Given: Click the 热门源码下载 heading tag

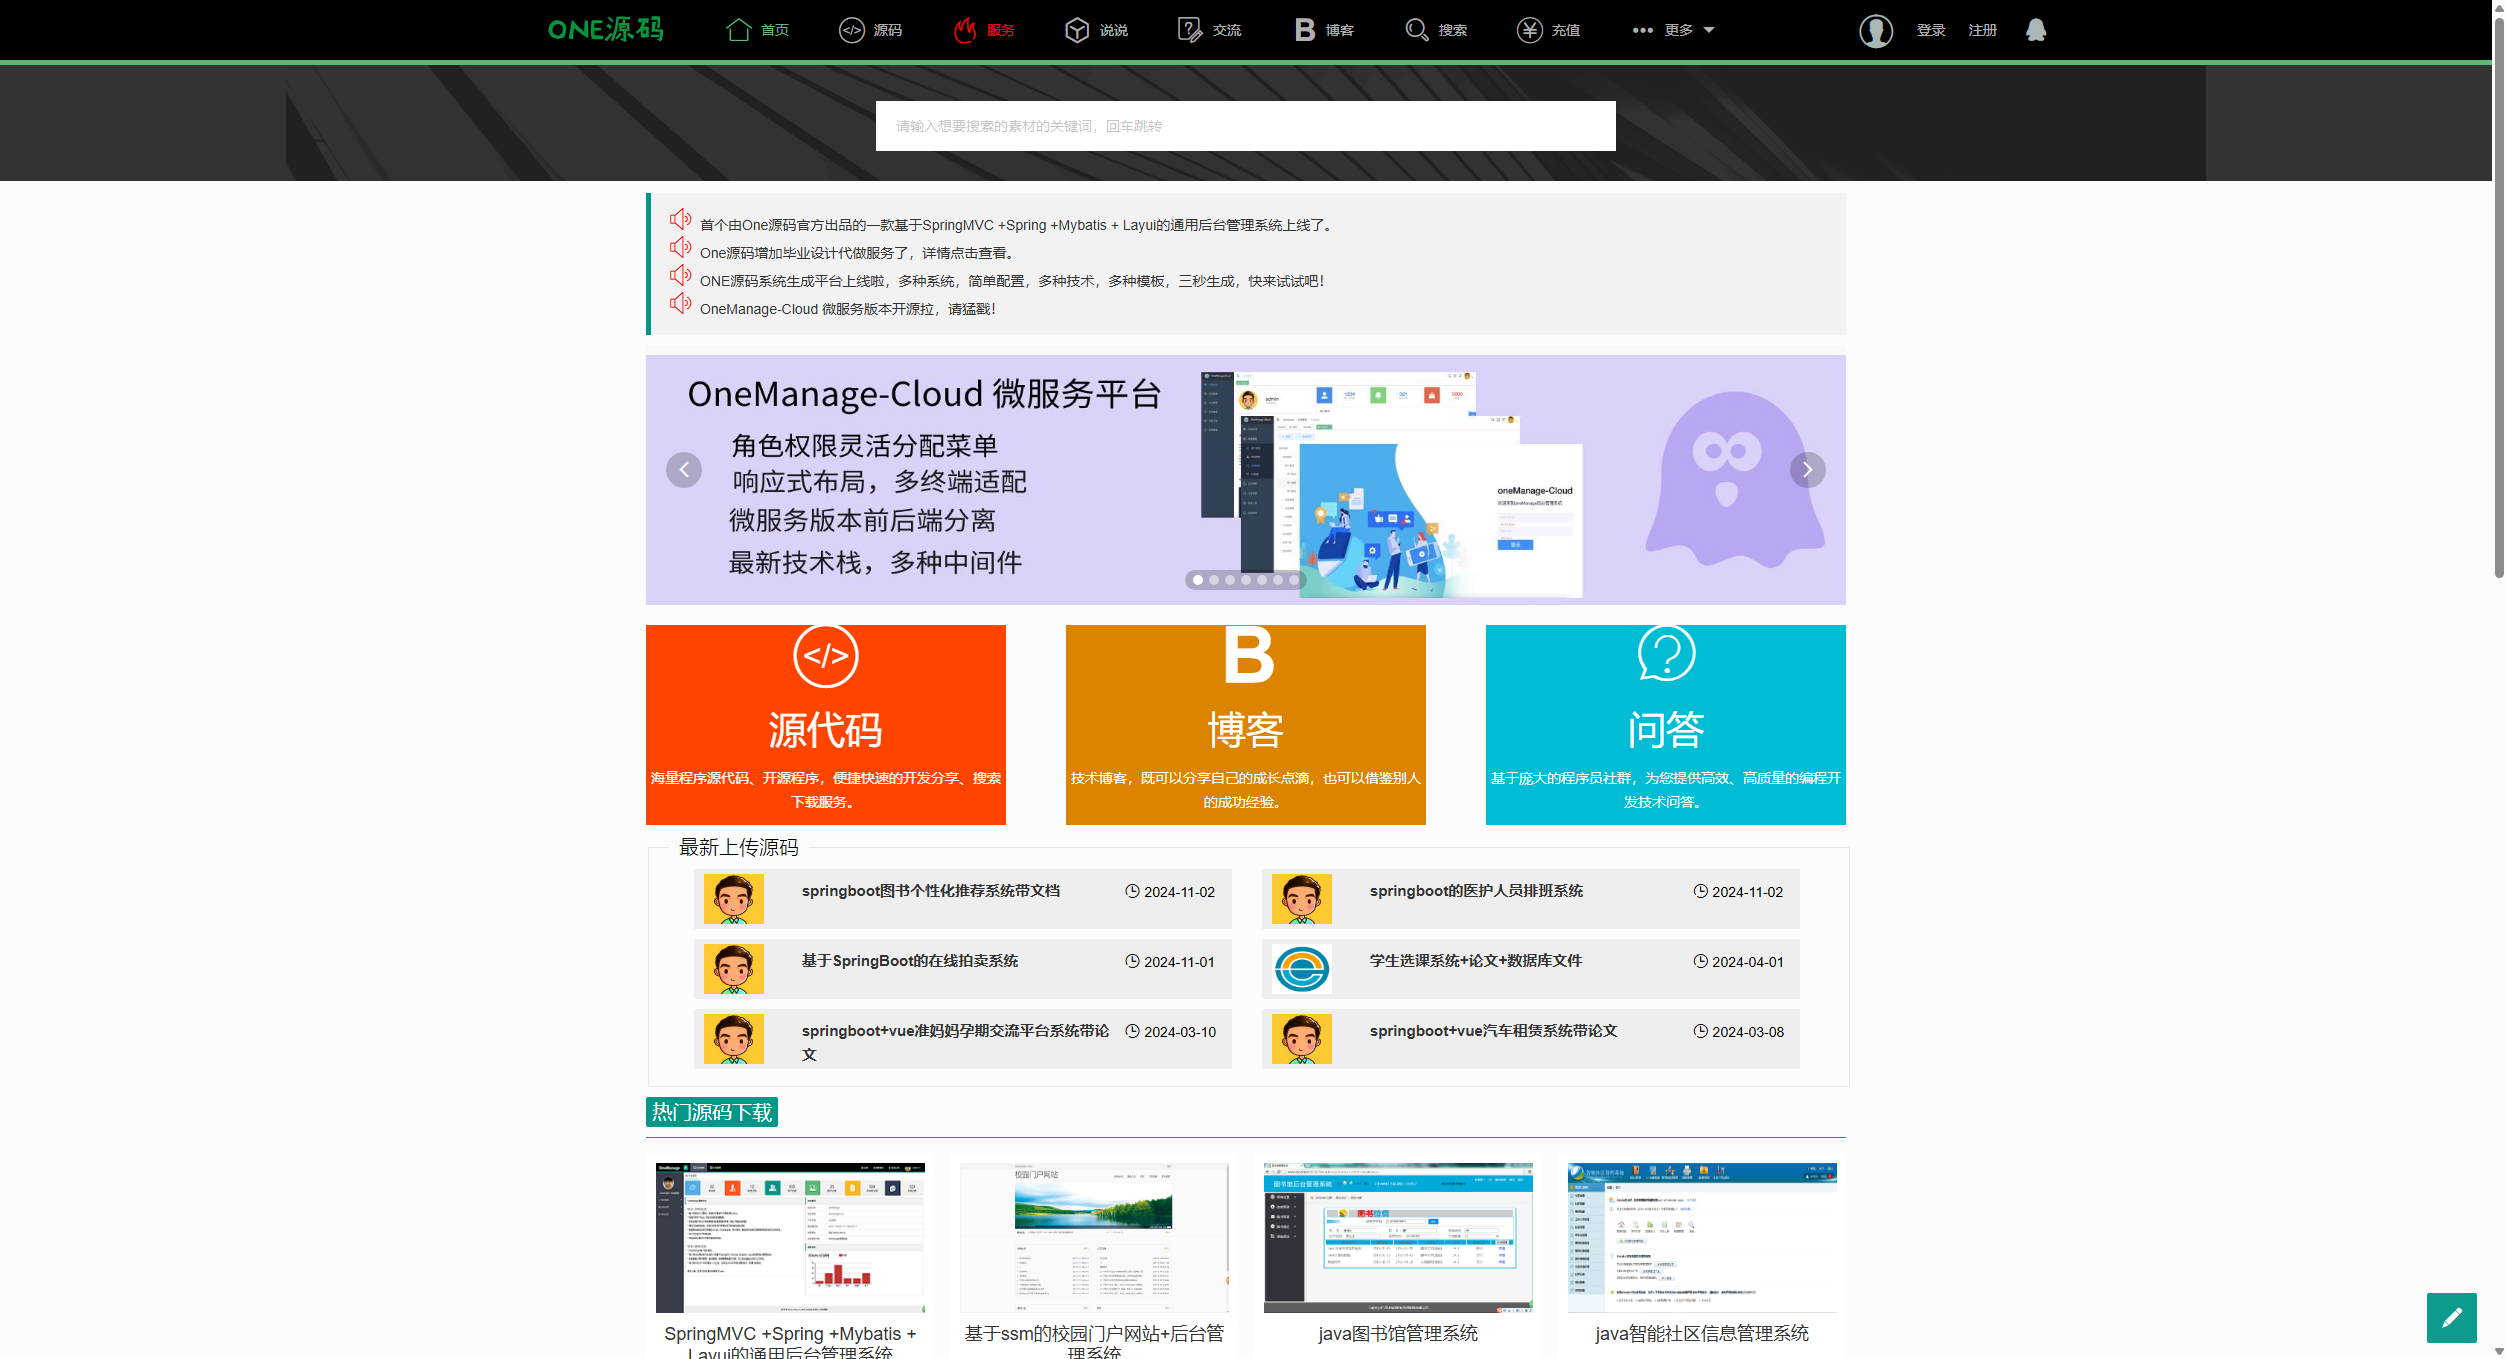Looking at the screenshot, I should pos(712,1112).
